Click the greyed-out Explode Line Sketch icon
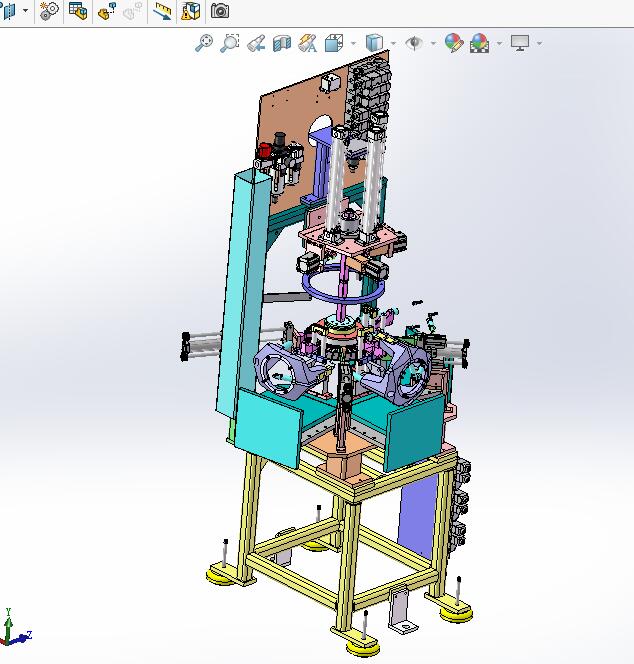 coord(132,11)
